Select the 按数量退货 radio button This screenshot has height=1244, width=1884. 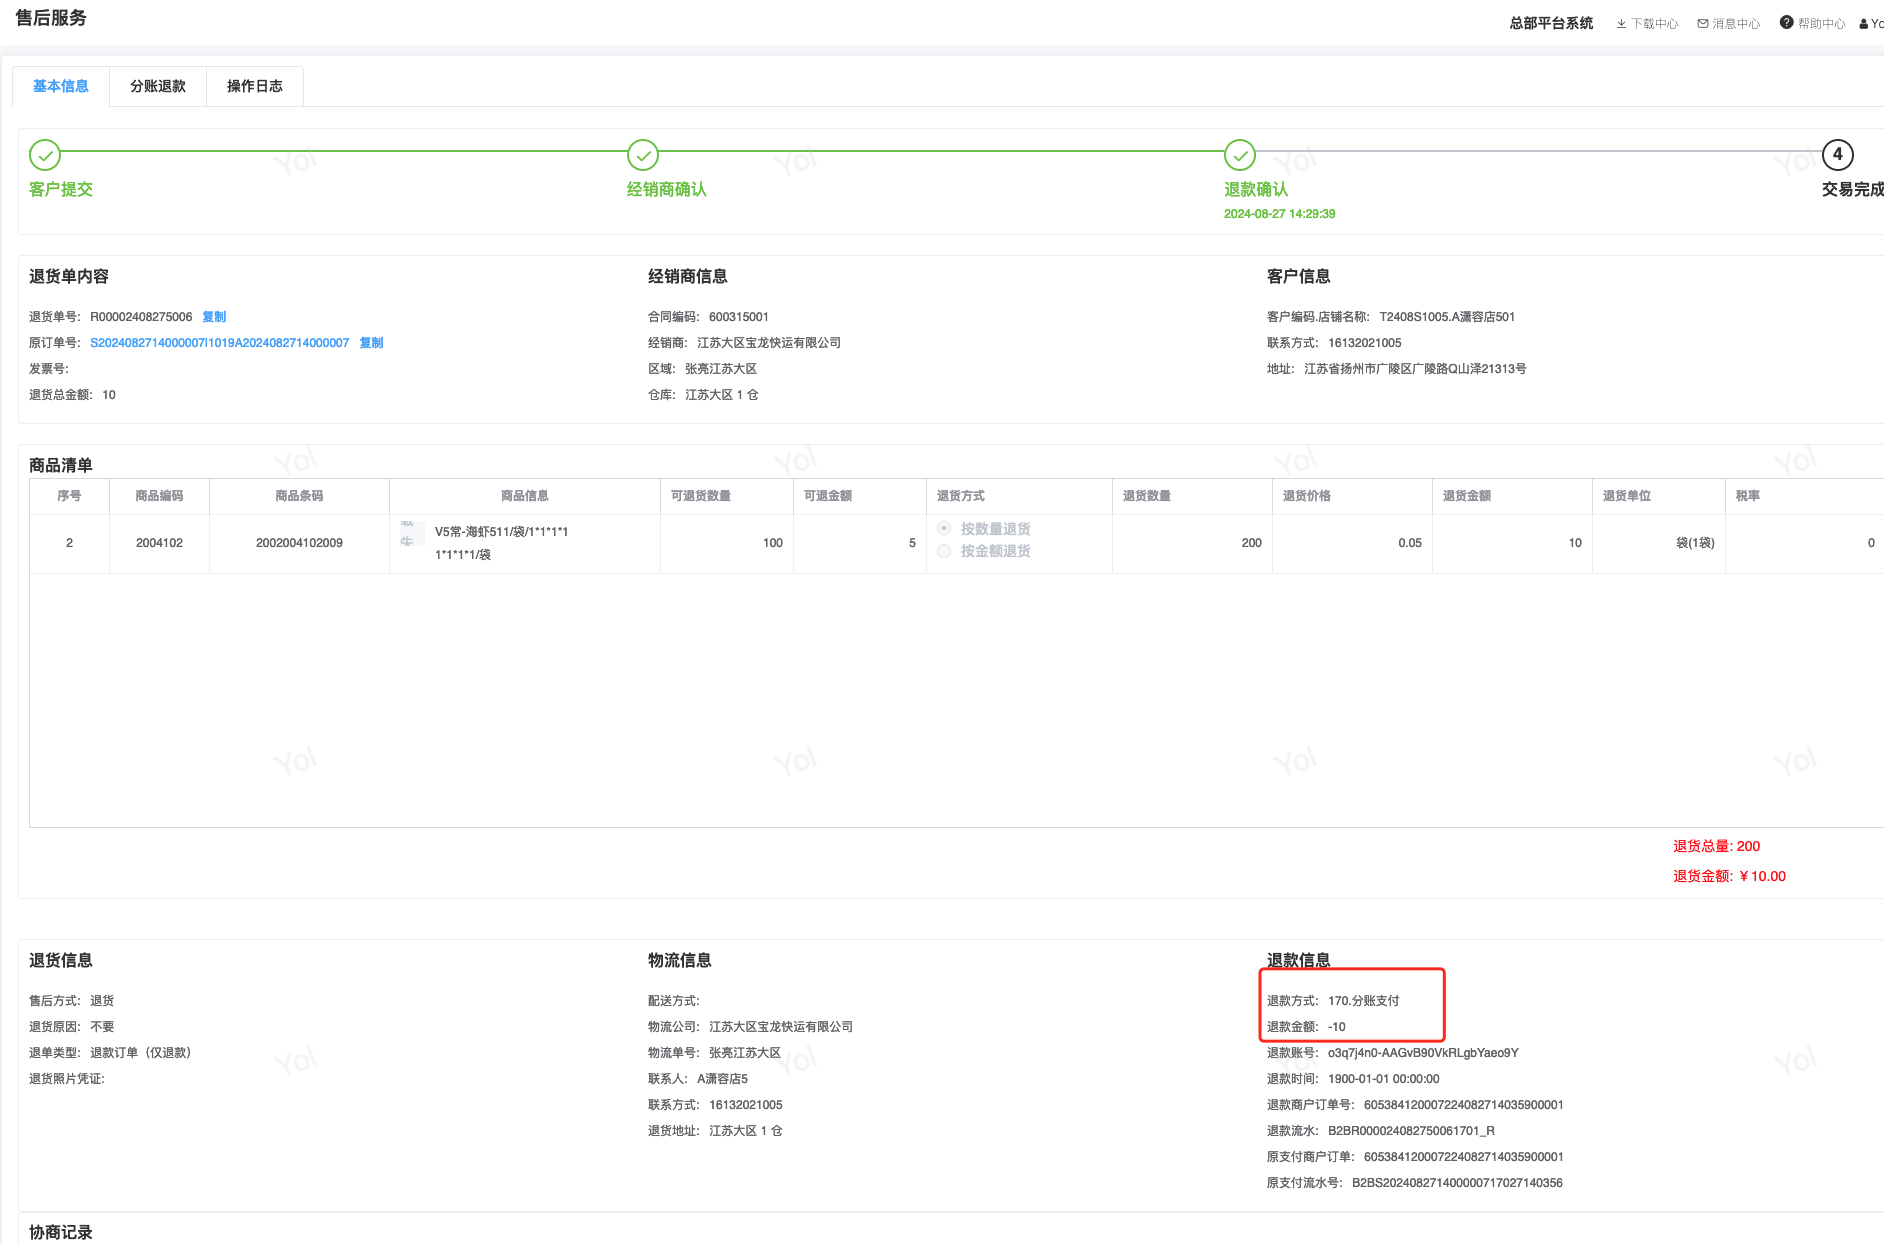[944, 528]
